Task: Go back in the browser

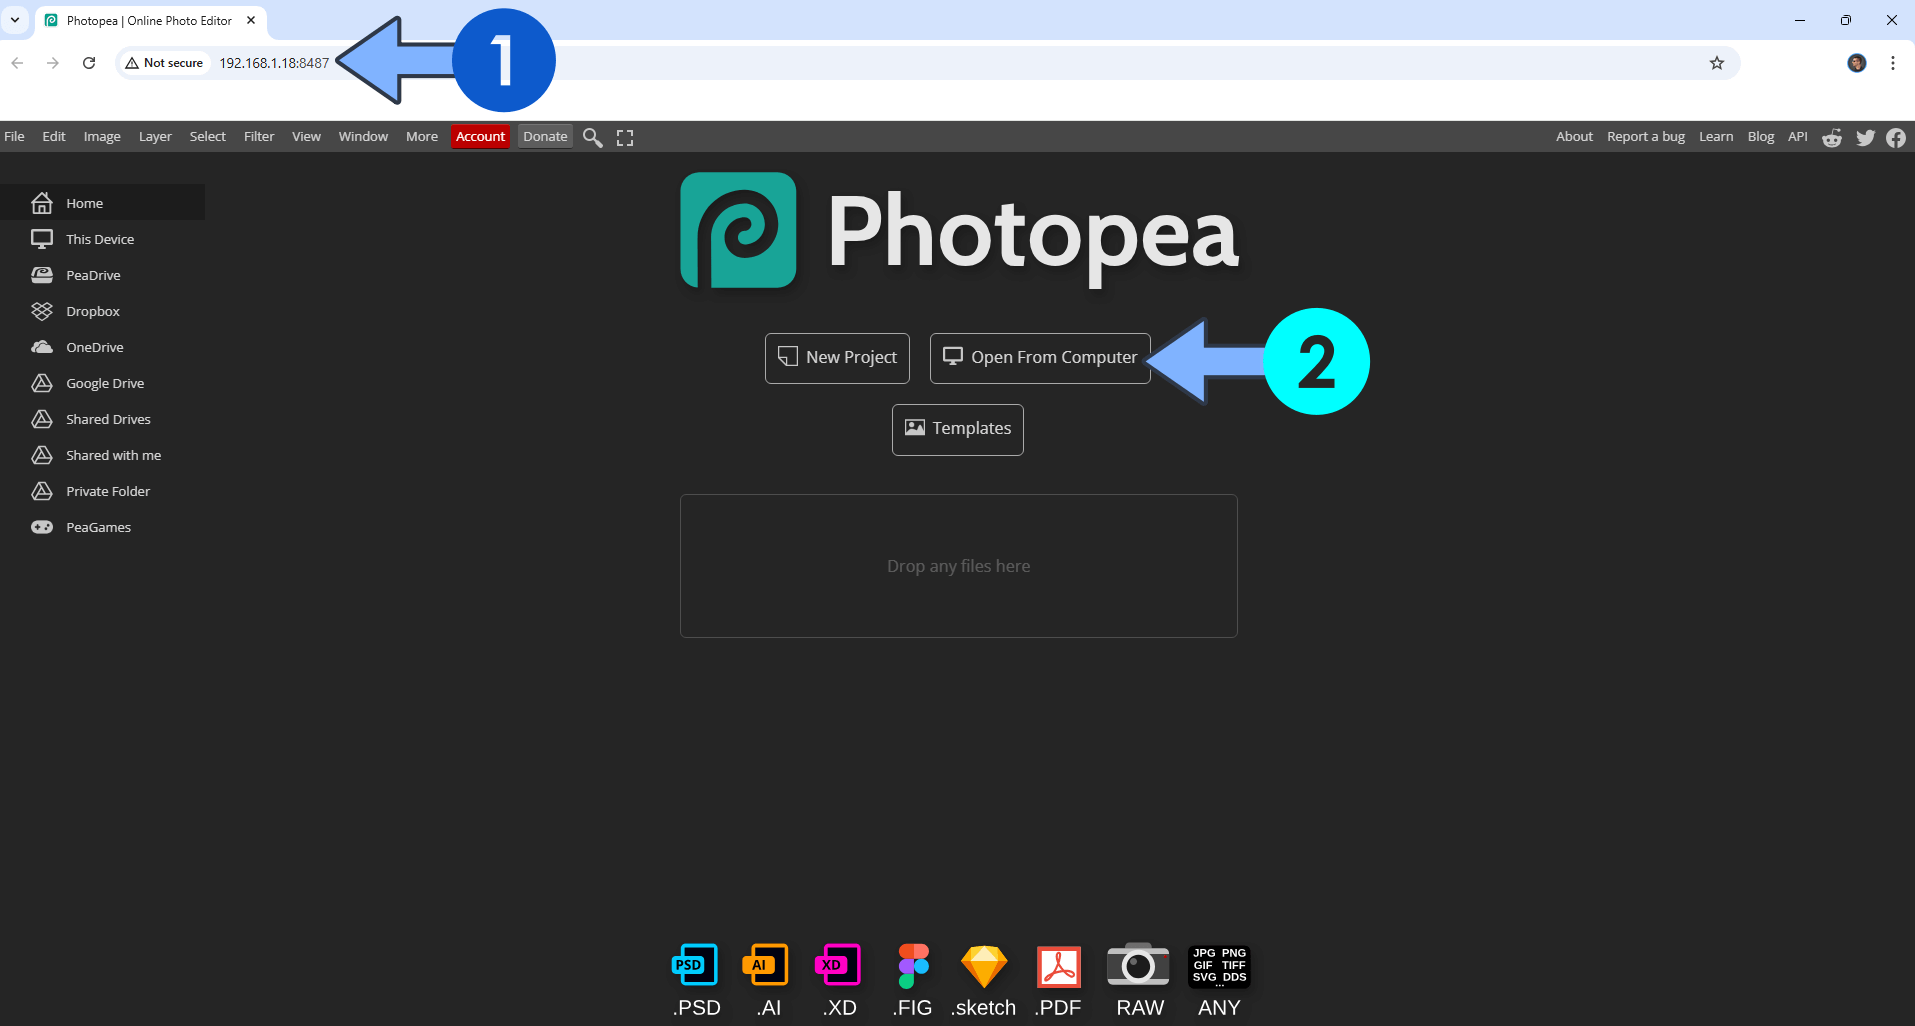Action: 17,63
